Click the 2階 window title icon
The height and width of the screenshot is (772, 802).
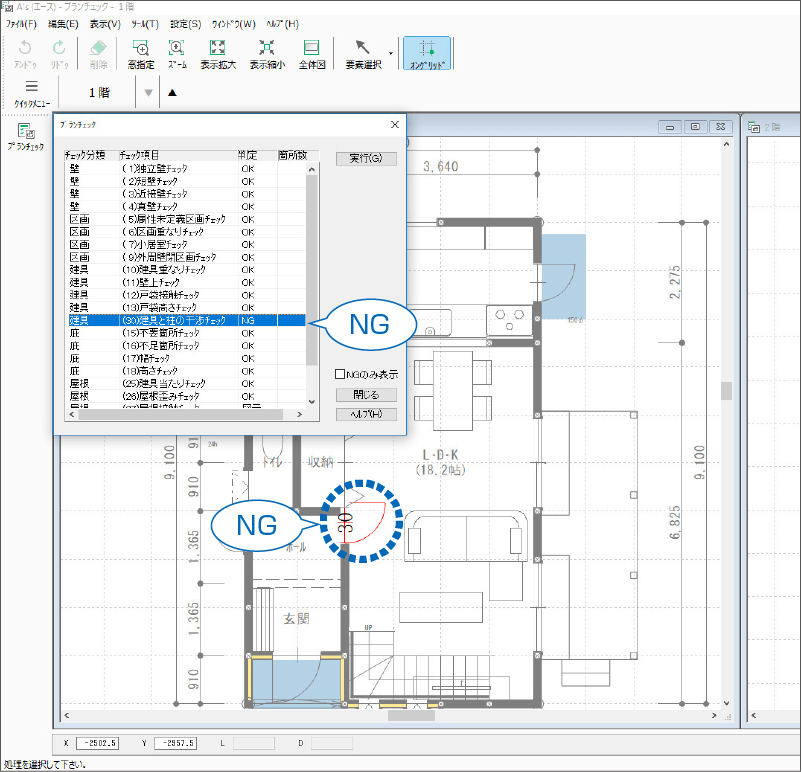(x=753, y=127)
